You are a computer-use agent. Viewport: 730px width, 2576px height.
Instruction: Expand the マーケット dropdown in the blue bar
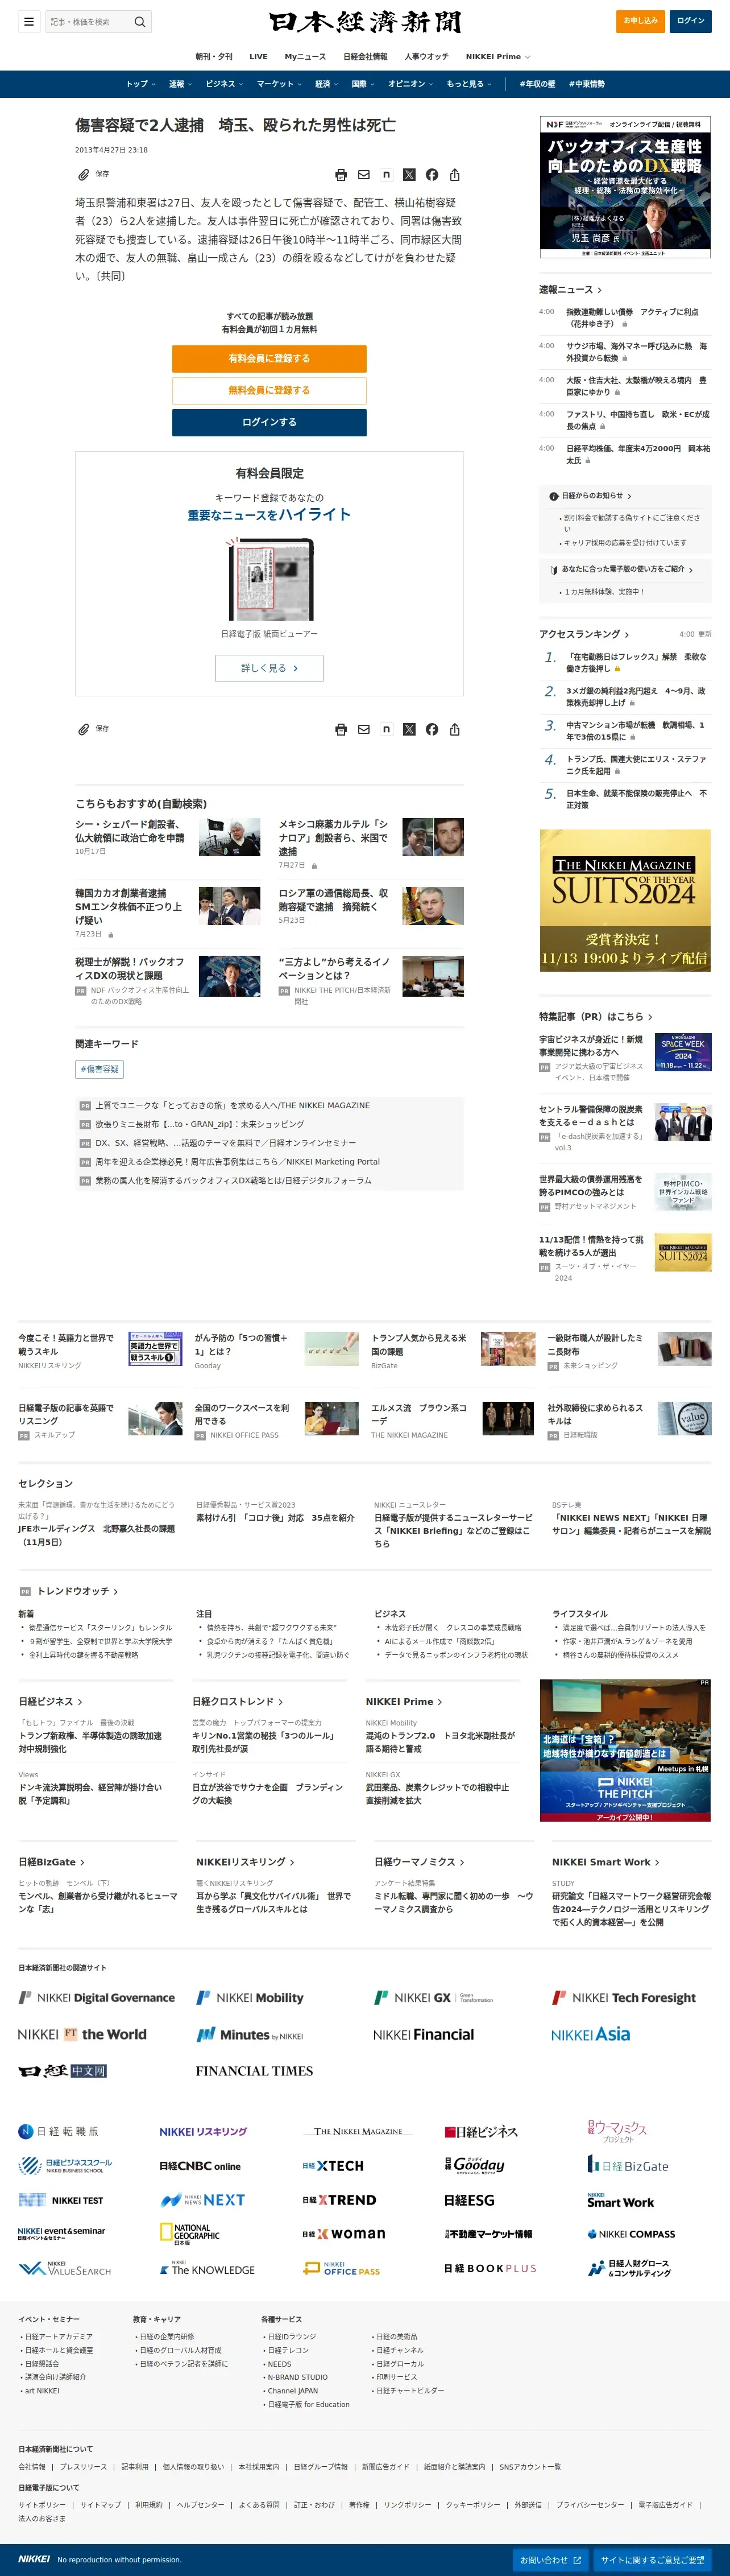(279, 84)
